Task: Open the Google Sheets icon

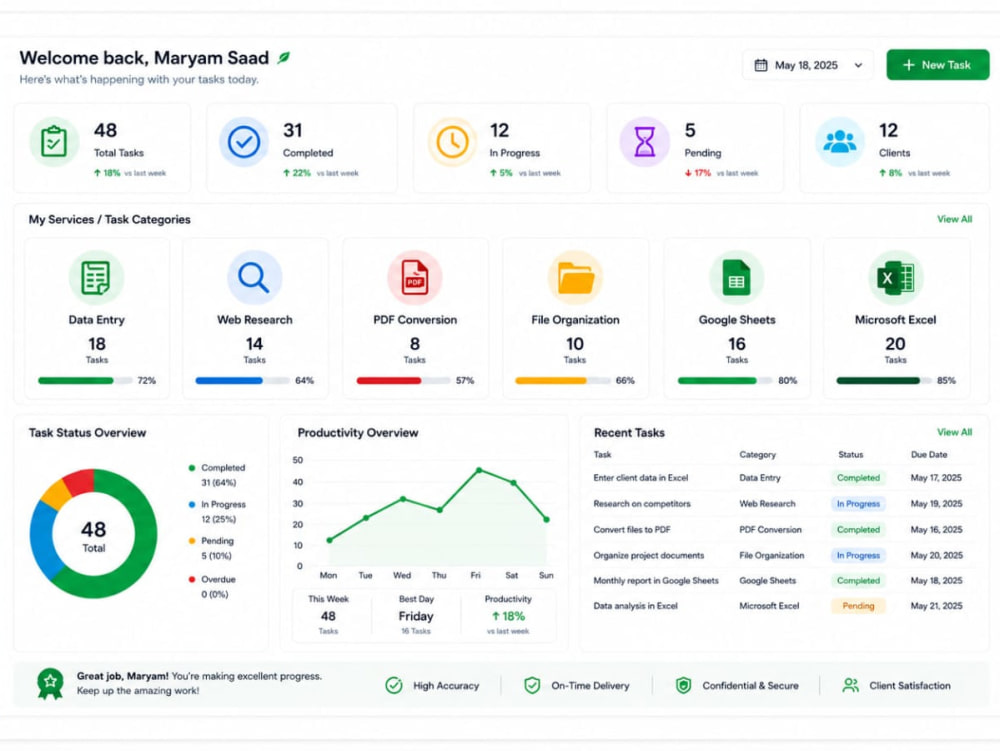Action: click(x=737, y=277)
